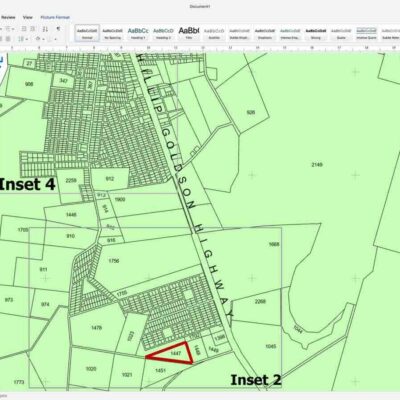Apply the No Spacing style
Viewport: 400px width, 400px height.
tap(112, 33)
